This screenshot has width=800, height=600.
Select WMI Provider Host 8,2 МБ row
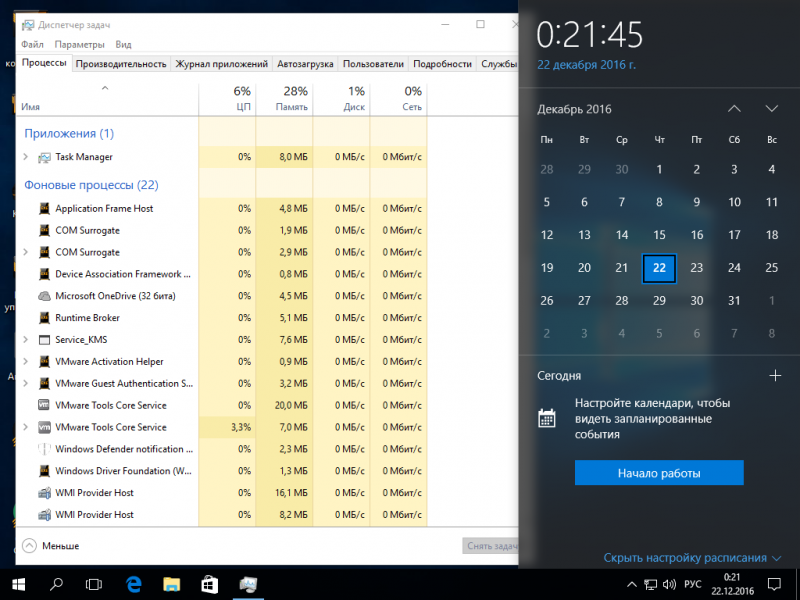(222, 515)
